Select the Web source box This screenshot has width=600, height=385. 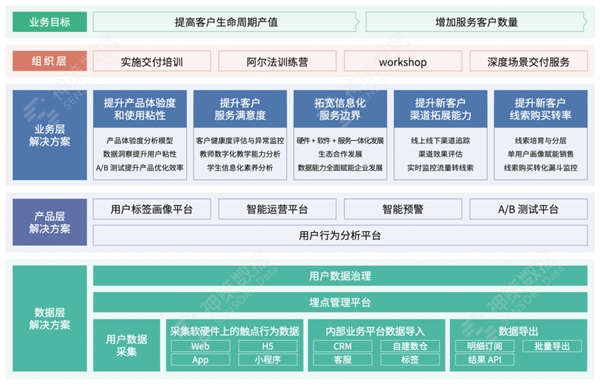point(201,346)
